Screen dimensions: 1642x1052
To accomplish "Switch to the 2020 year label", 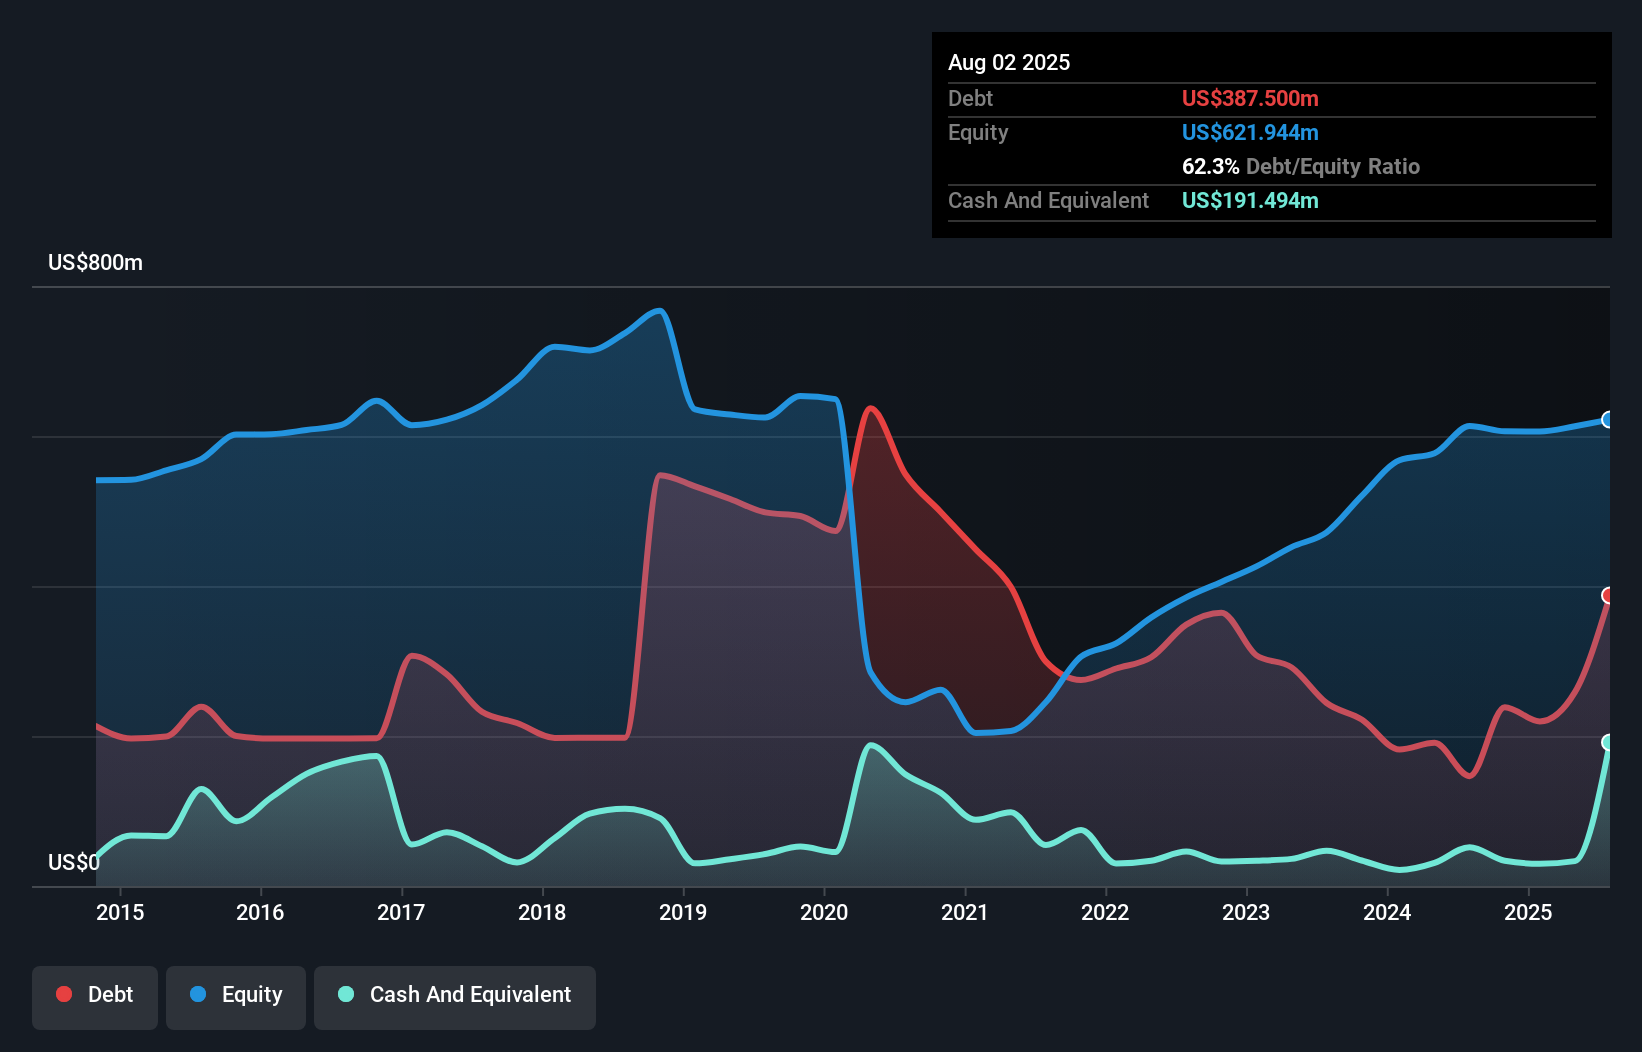I will pyautogui.click(x=823, y=912).
